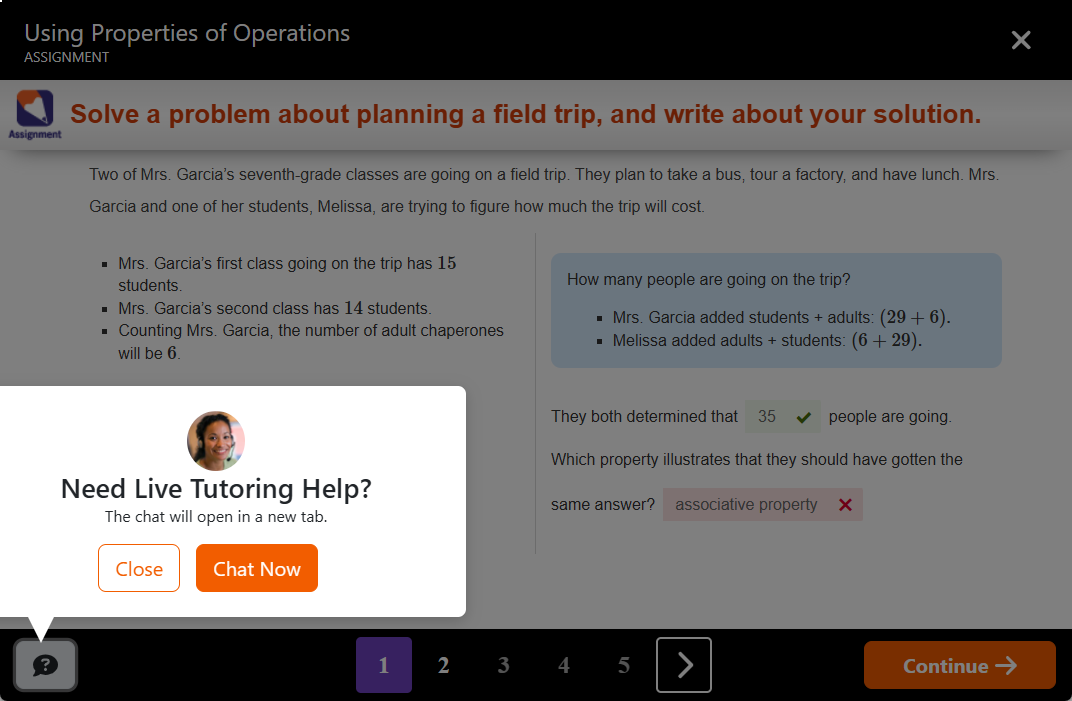Viewport: 1072px width, 701px height.
Task: Click 'How many people are going on the trip?'
Action: [709, 280]
